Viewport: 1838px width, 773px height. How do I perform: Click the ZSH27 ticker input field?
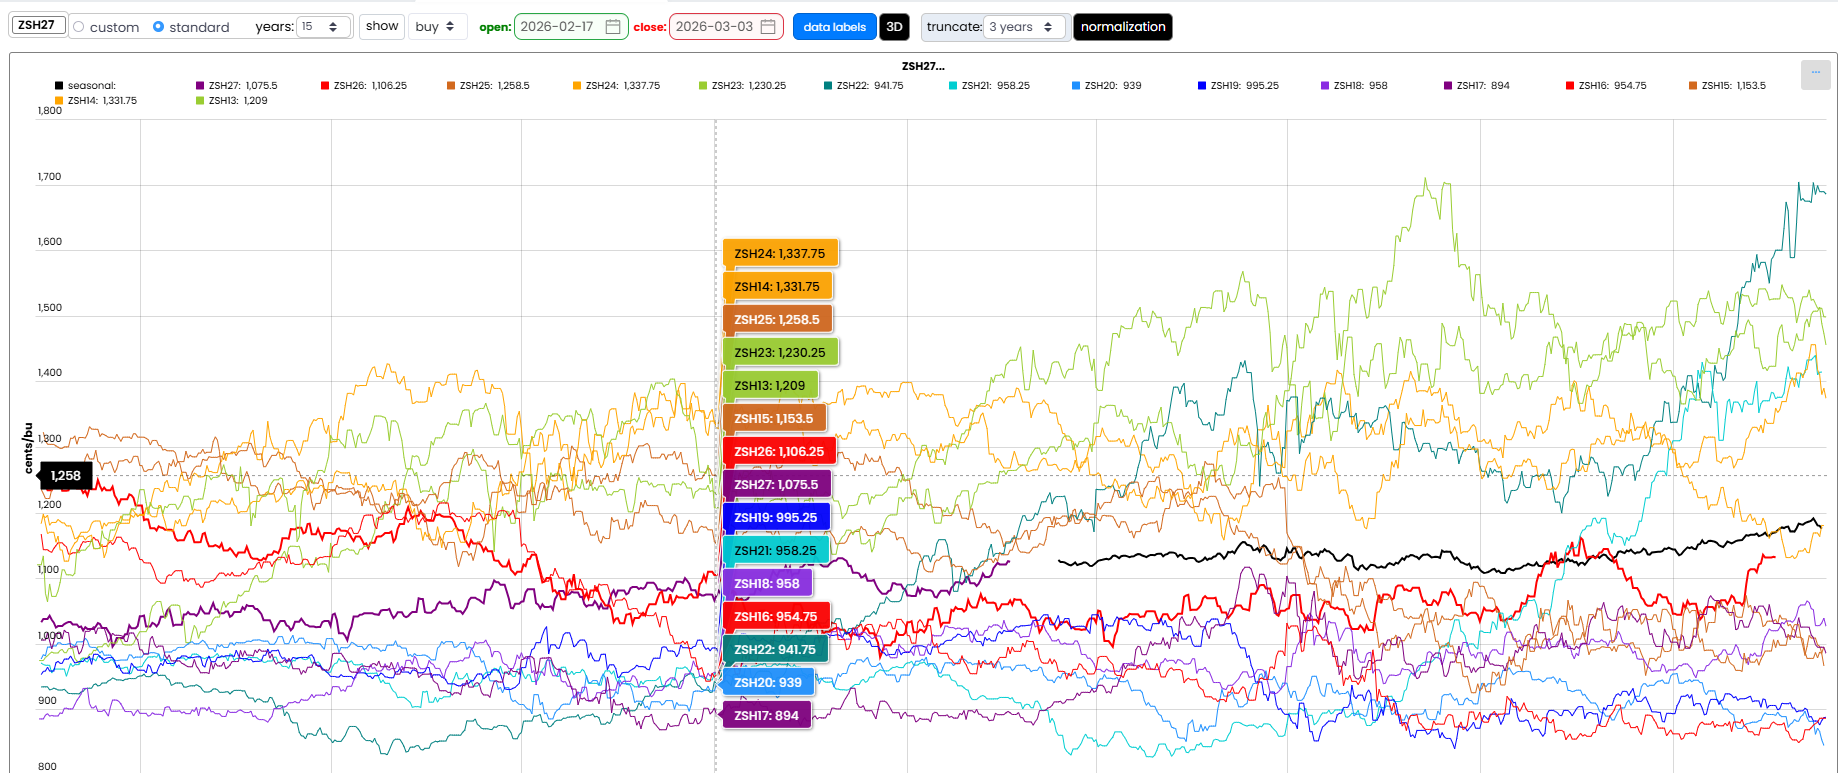coord(37,24)
